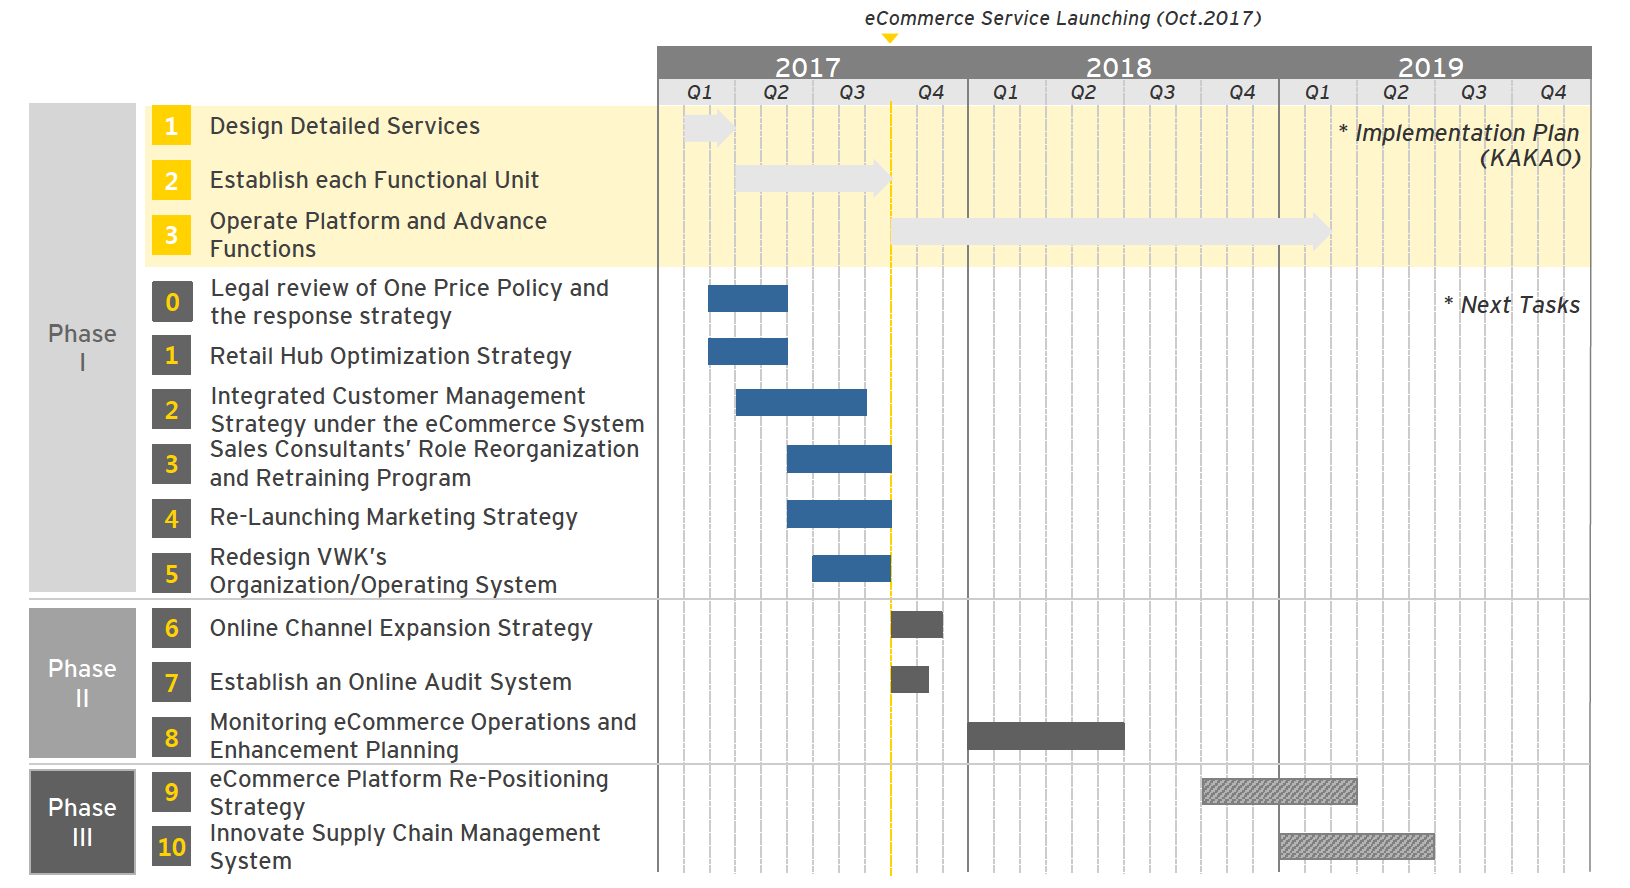
Task: Click the Establish each Functional Unit arrow bar
Action: pos(812,178)
